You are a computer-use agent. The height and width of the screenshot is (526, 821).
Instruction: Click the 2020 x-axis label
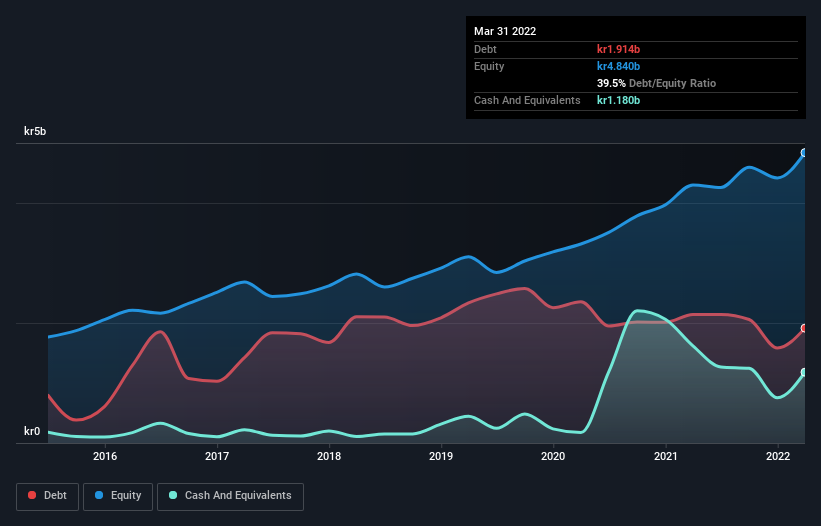[553, 456]
